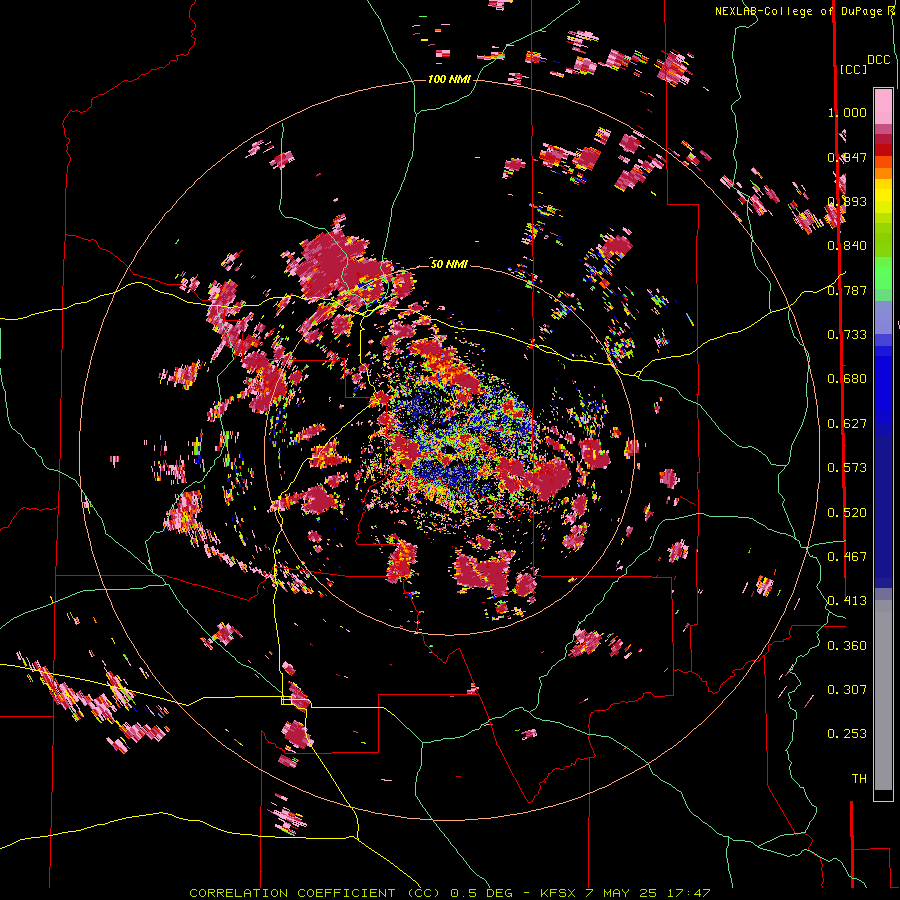Screen dimensions: 900x900
Task: Click the 100 NMI range ring label
Action: (449, 79)
